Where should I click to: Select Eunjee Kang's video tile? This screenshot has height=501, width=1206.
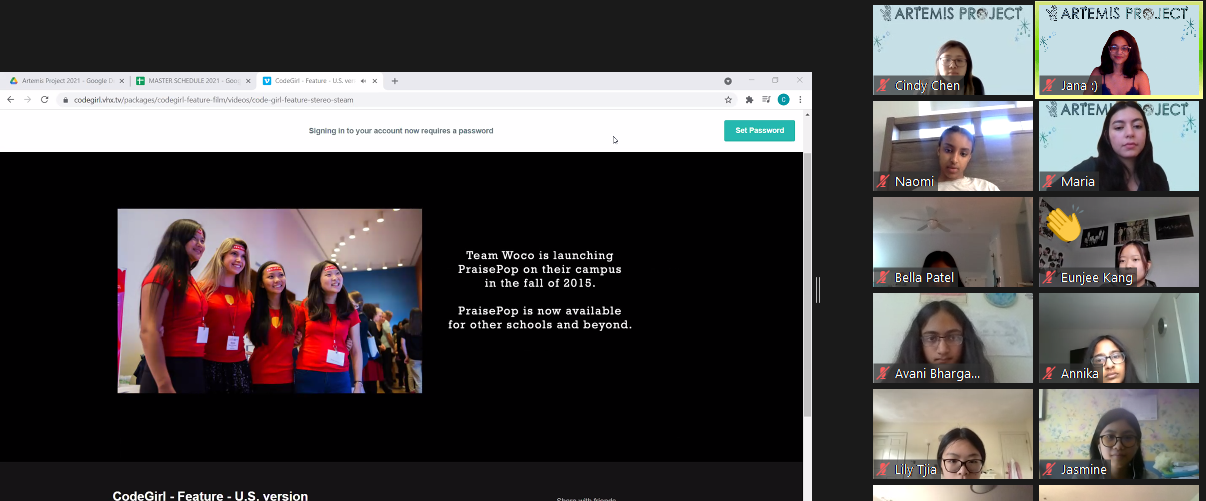point(1118,241)
